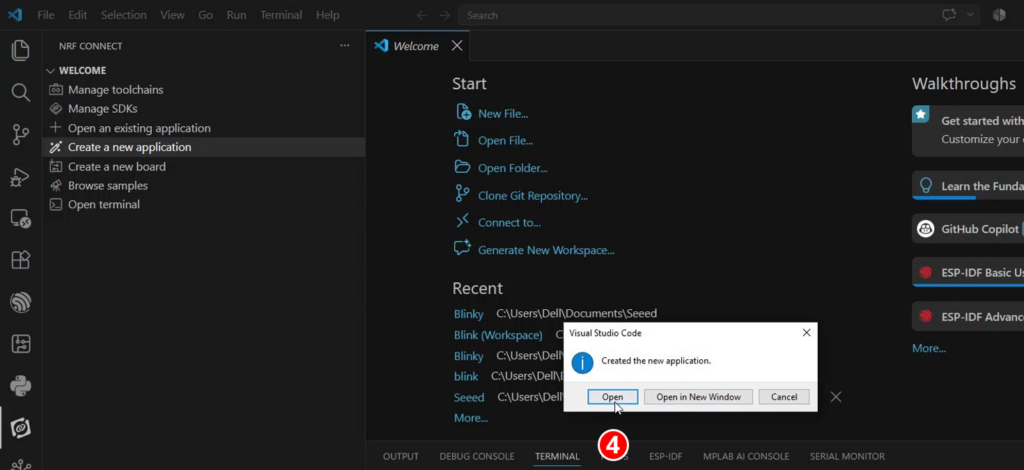The width and height of the screenshot is (1024, 470).
Task: Remove the Seeed recent entry with X
Action: (x=836, y=397)
